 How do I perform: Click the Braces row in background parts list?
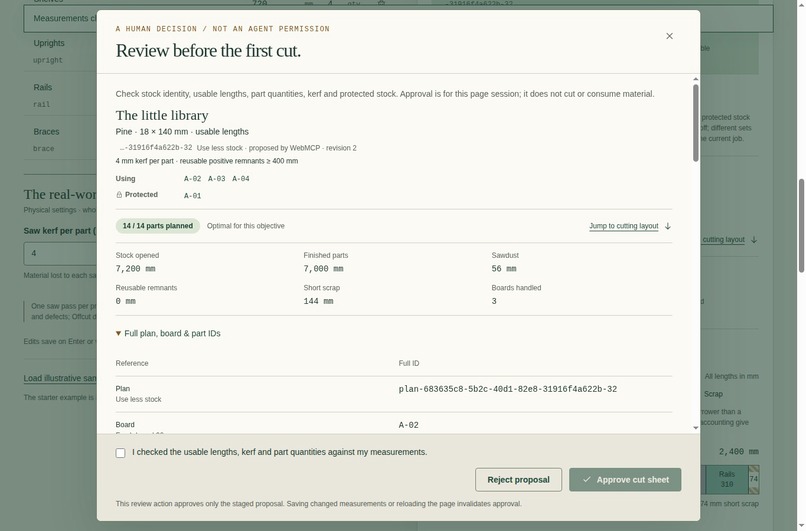(x=60, y=139)
